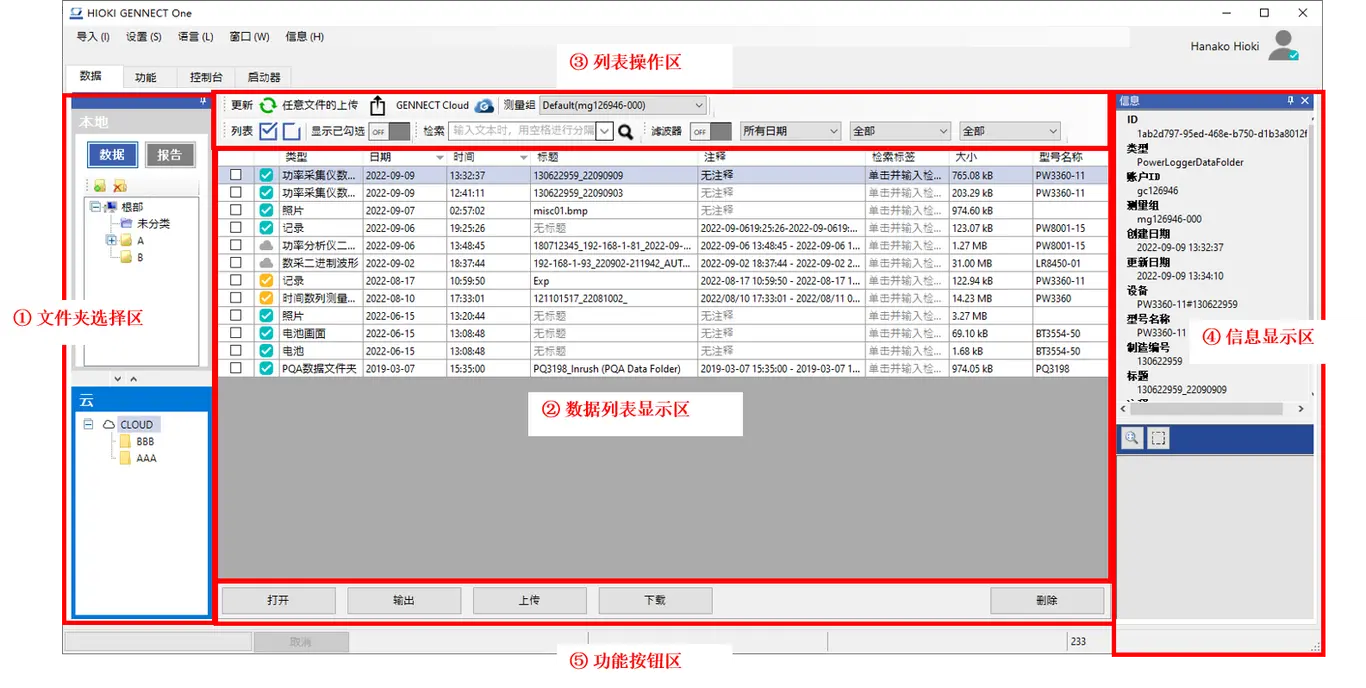Image resolution: width=1366 pixels, height=688 pixels.
Task: Toggle the 显示已勾选 OFF switch
Action: pos(389,131)
